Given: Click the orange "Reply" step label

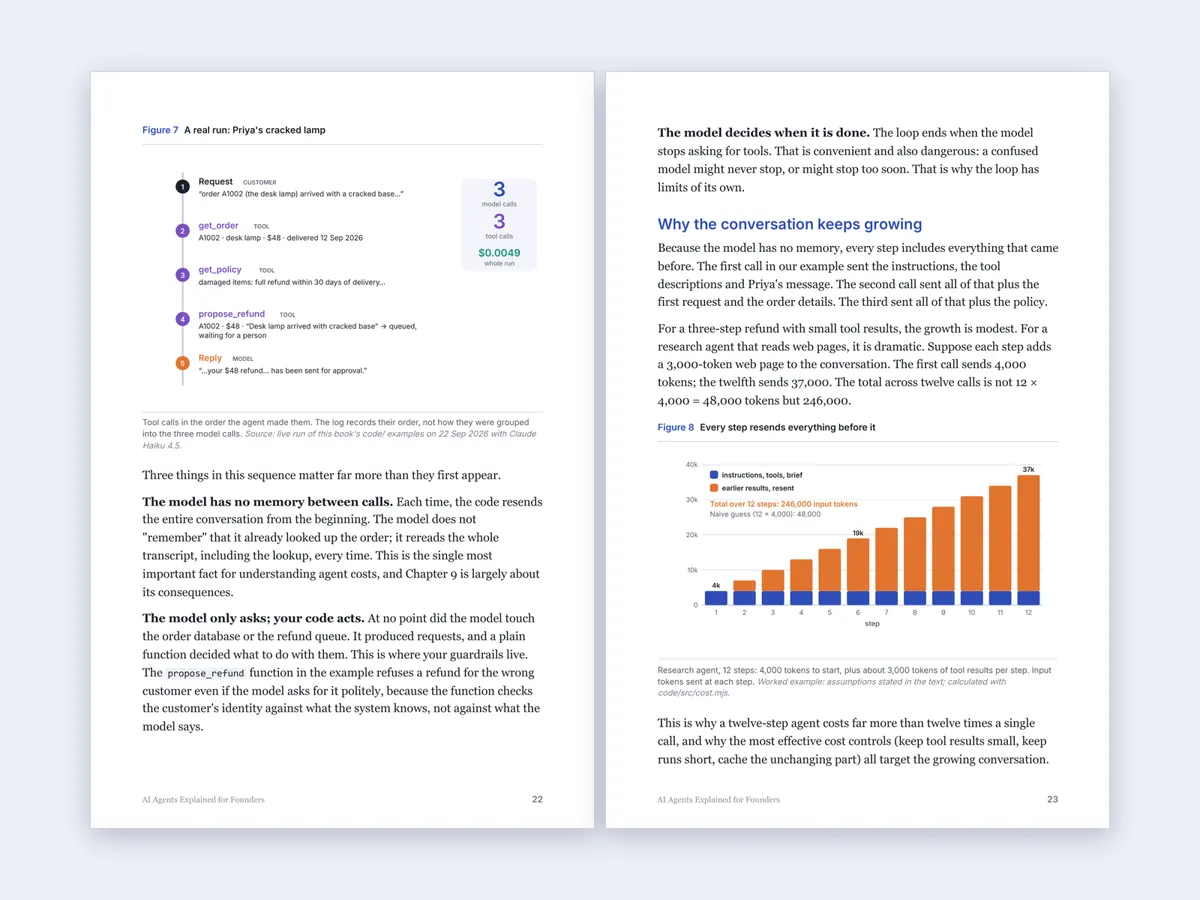Looking at the screenshot, I should (x=210, y=358).
